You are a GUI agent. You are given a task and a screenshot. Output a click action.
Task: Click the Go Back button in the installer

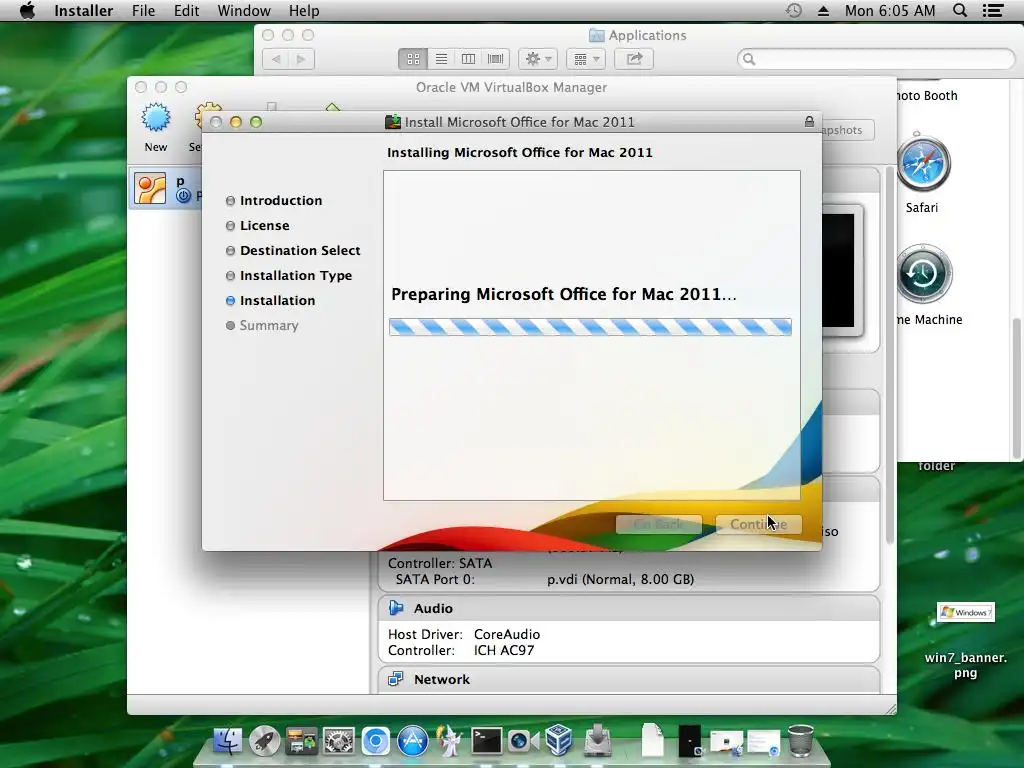[658, 524]
